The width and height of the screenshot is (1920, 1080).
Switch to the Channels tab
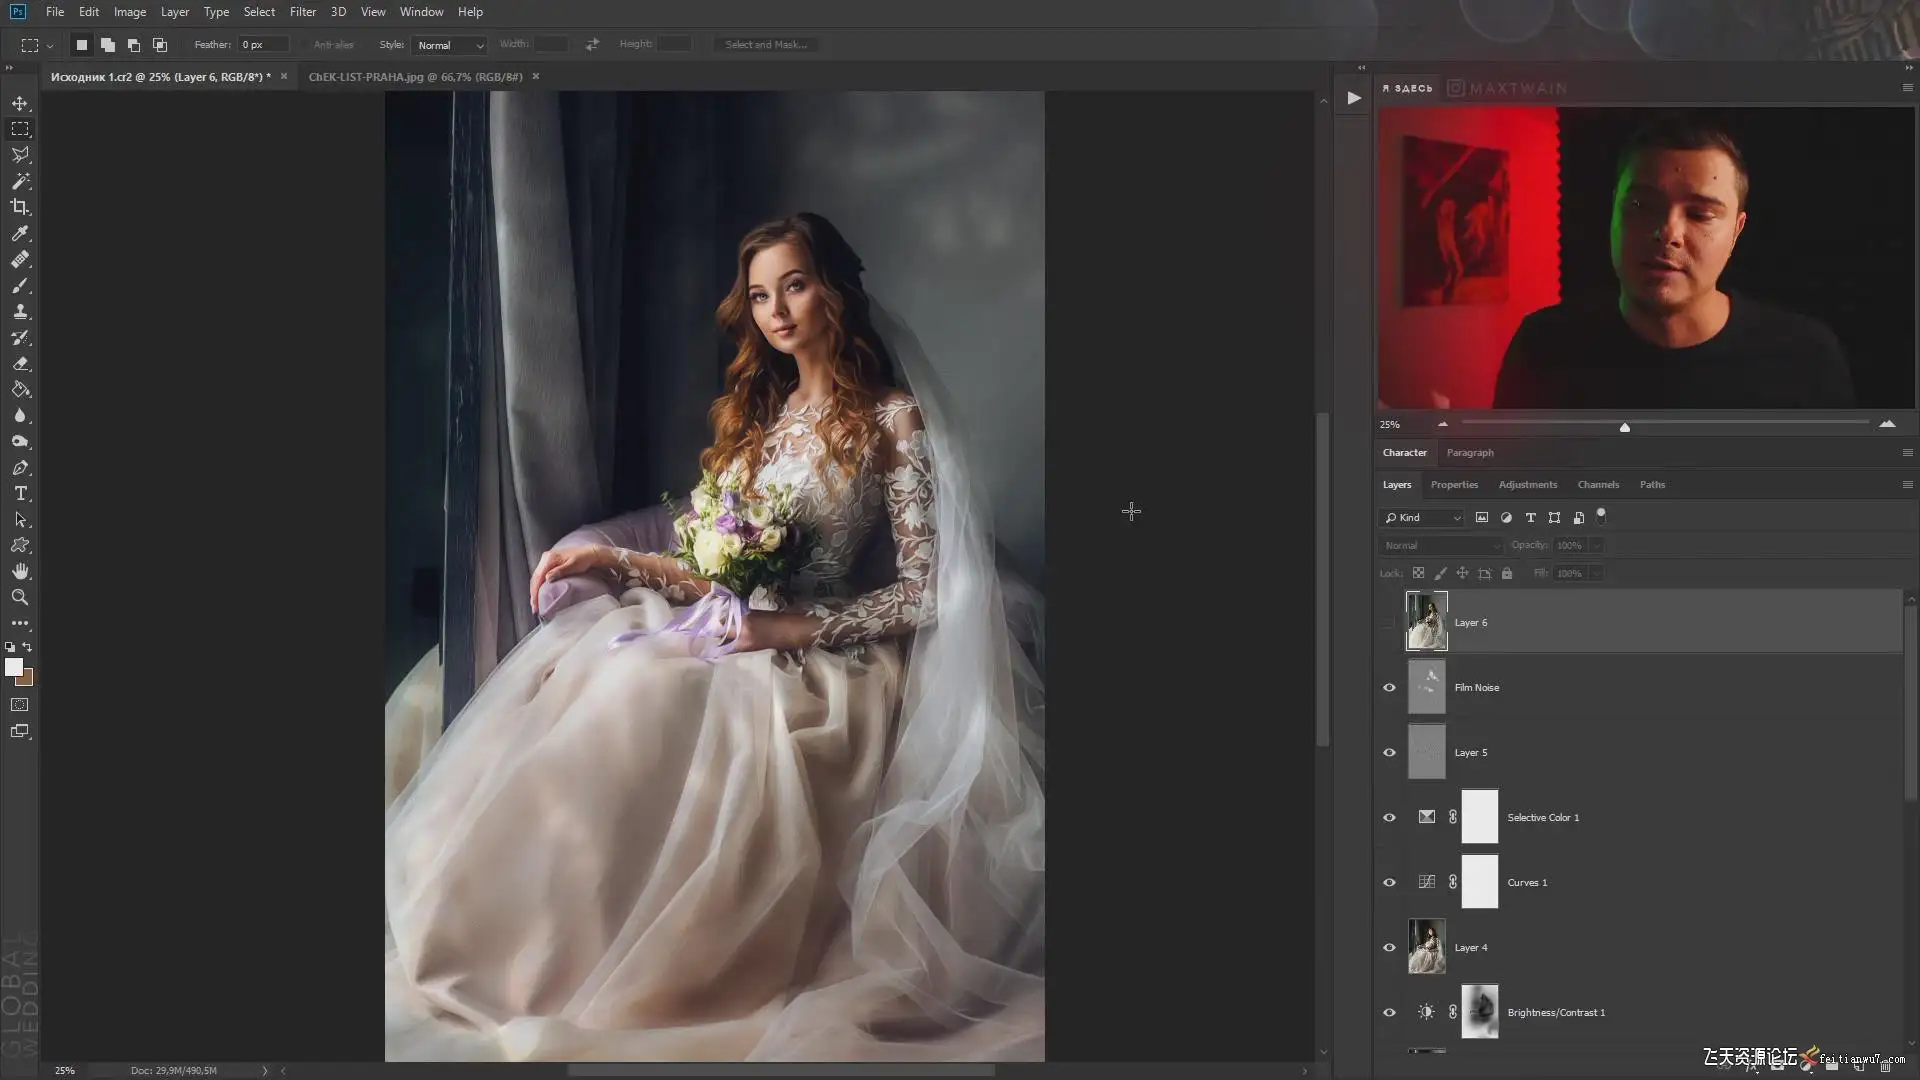pyautogui.click(x=1597, y=484)
